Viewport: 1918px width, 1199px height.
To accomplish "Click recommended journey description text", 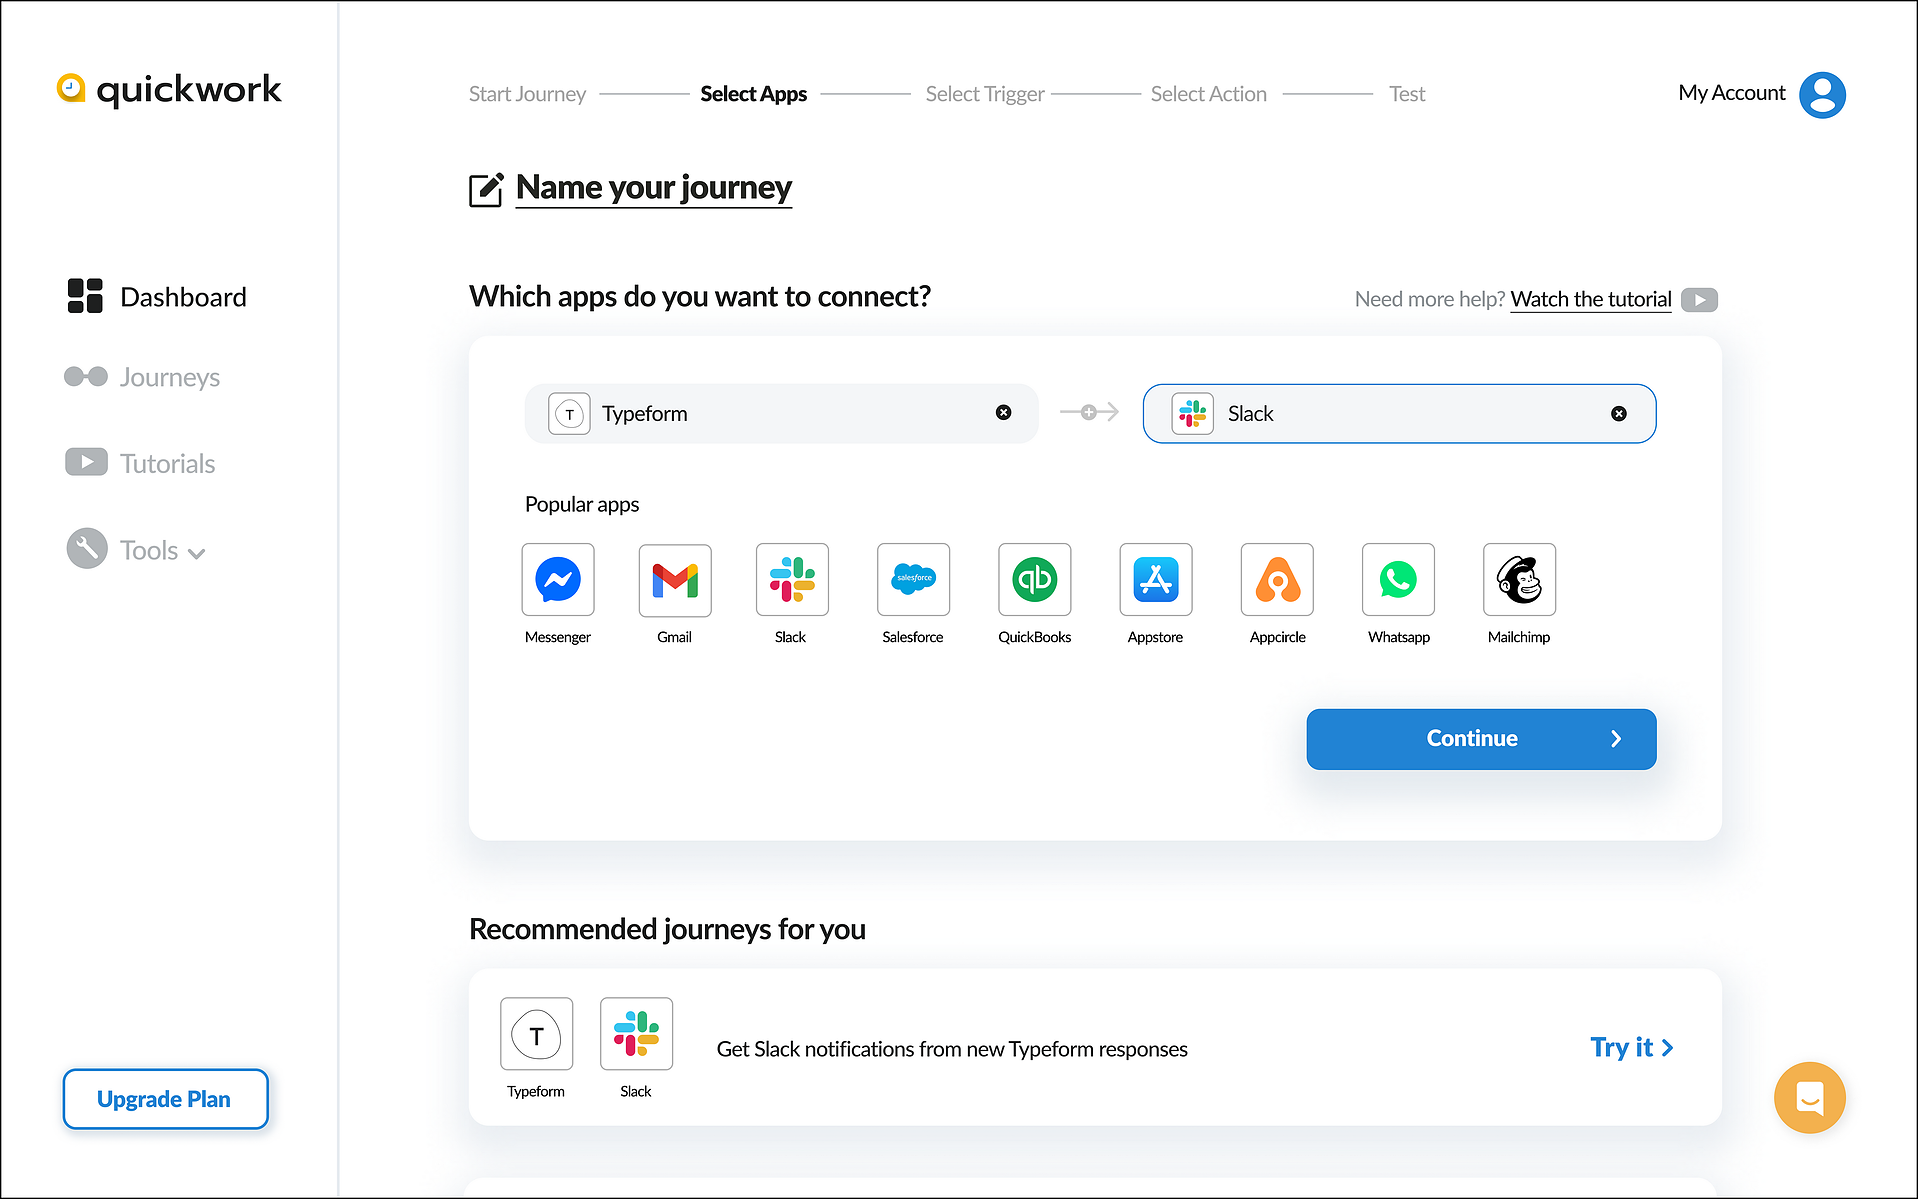I will click(x=952, y=1049).
